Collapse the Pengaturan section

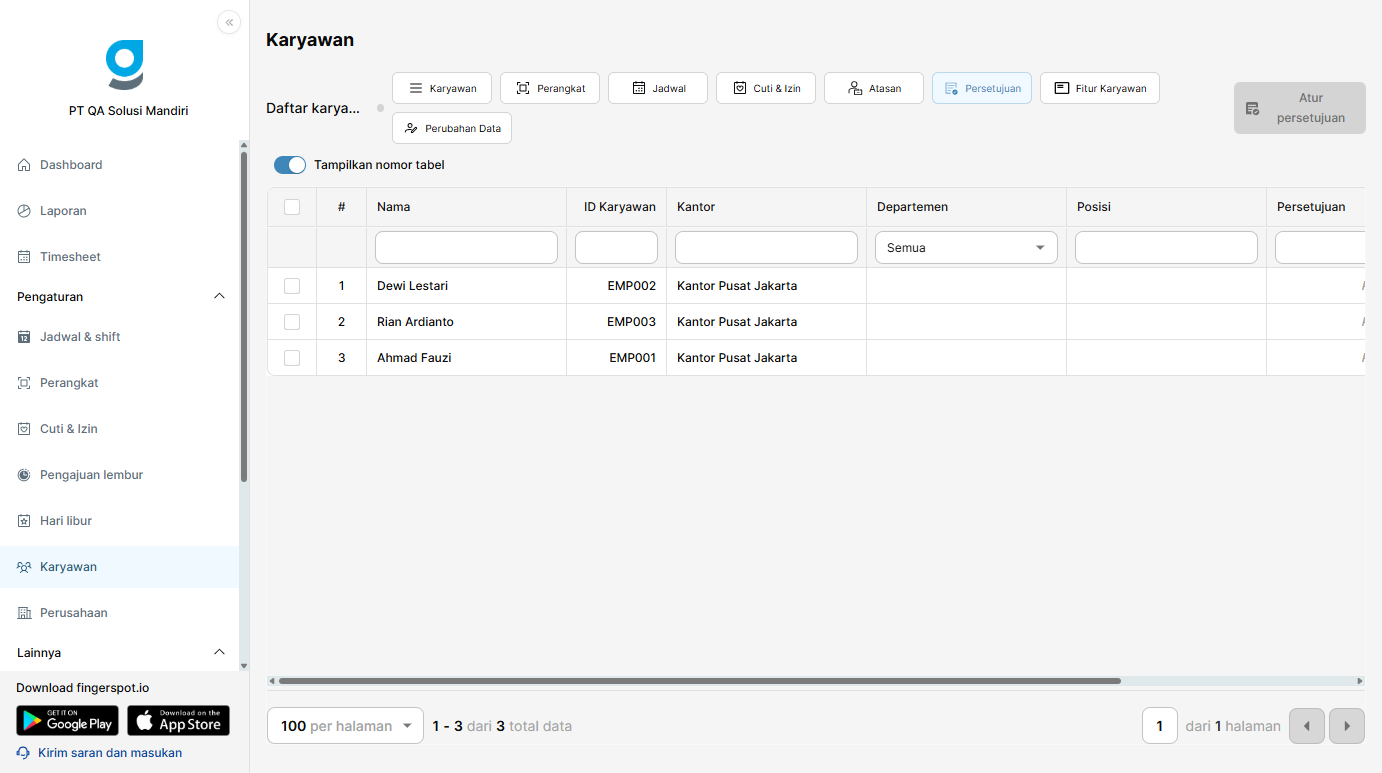point(220,297)
